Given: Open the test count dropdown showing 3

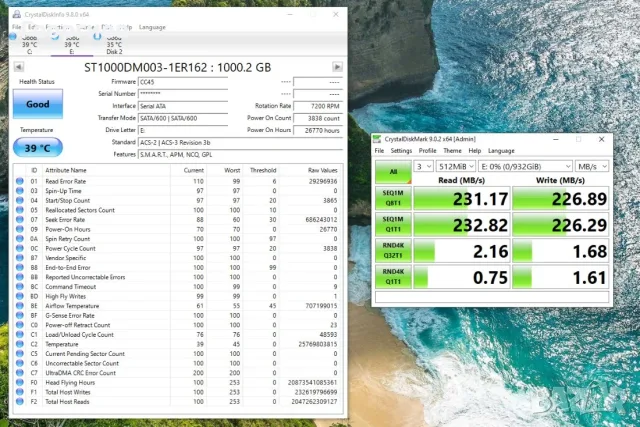Looking at the screenshot, I should click(423, 166).
